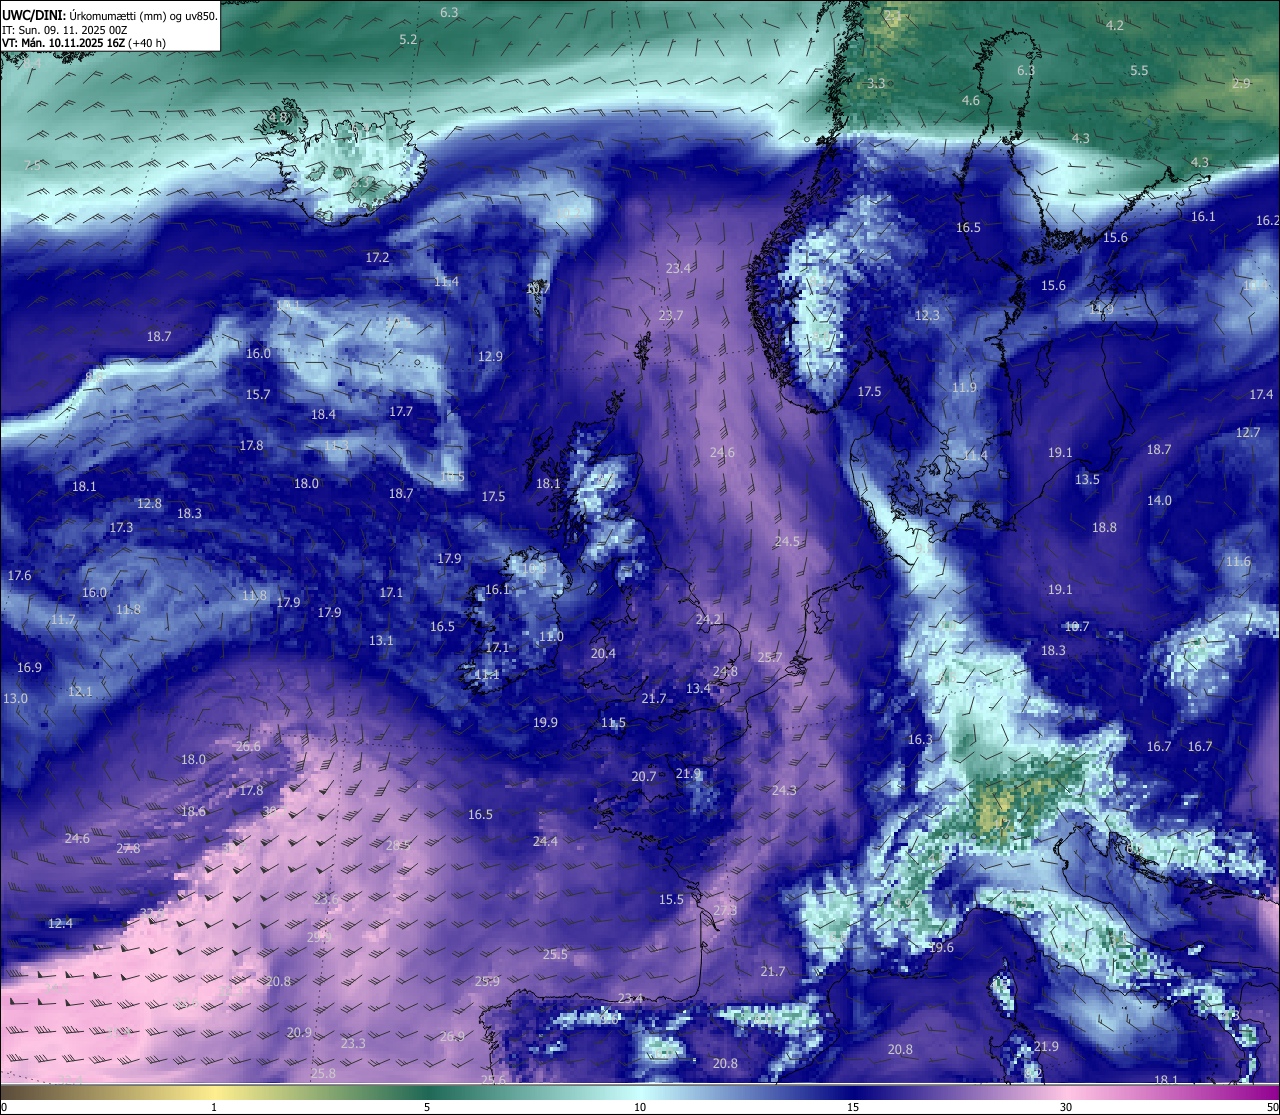The height and width of the screenshot is (1115, 1280).
Task: Click the 25.9 value label
Action: (x=487, y=981)
